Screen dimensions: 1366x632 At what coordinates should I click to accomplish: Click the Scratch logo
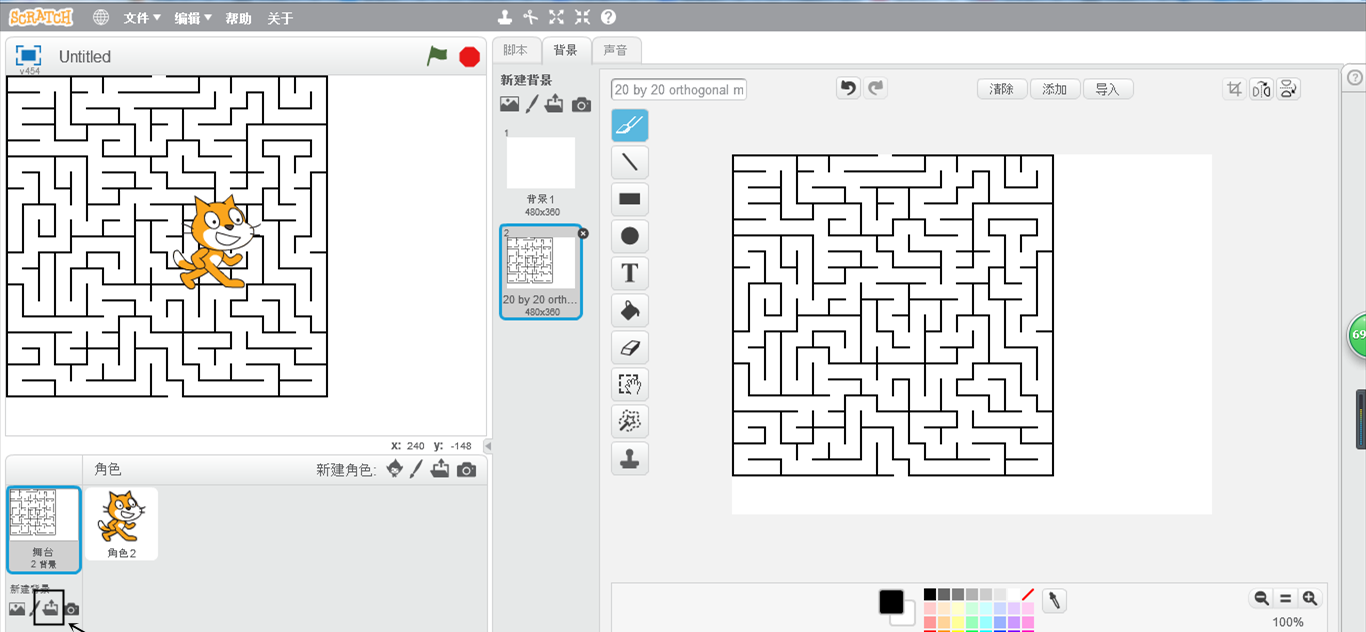(41, 17)
